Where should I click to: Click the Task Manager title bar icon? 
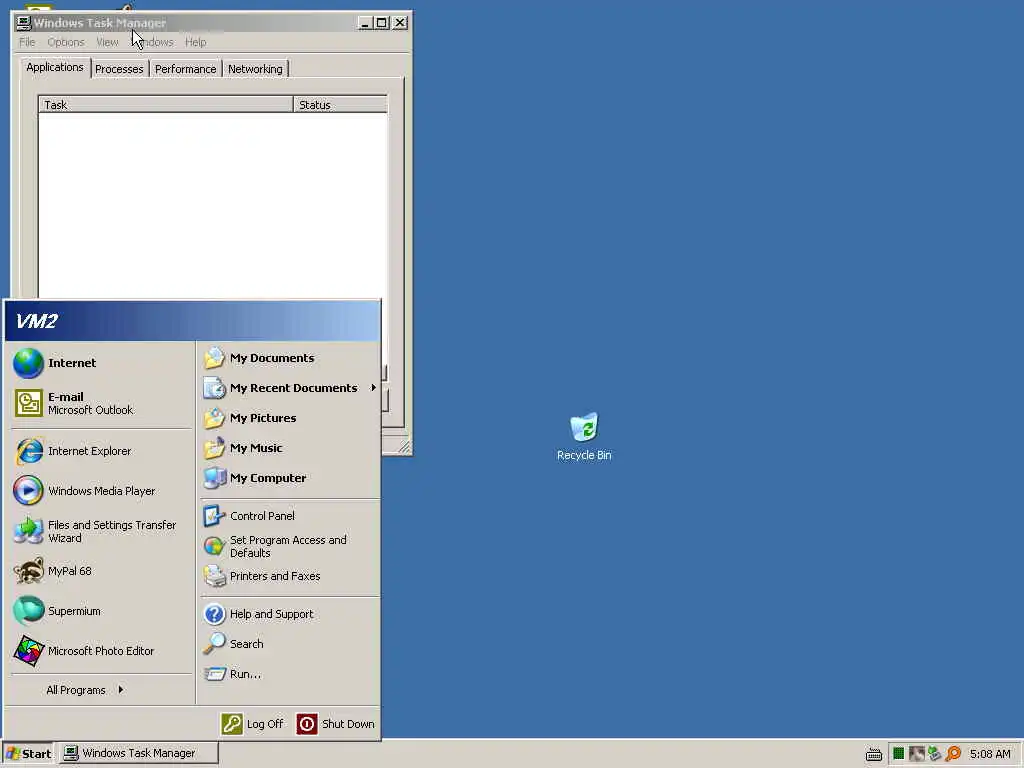[x=24, y=23]
